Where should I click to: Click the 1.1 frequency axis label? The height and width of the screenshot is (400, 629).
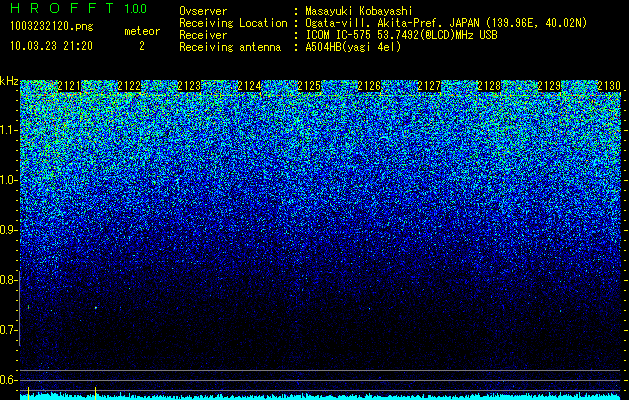[x=8, y=130]
